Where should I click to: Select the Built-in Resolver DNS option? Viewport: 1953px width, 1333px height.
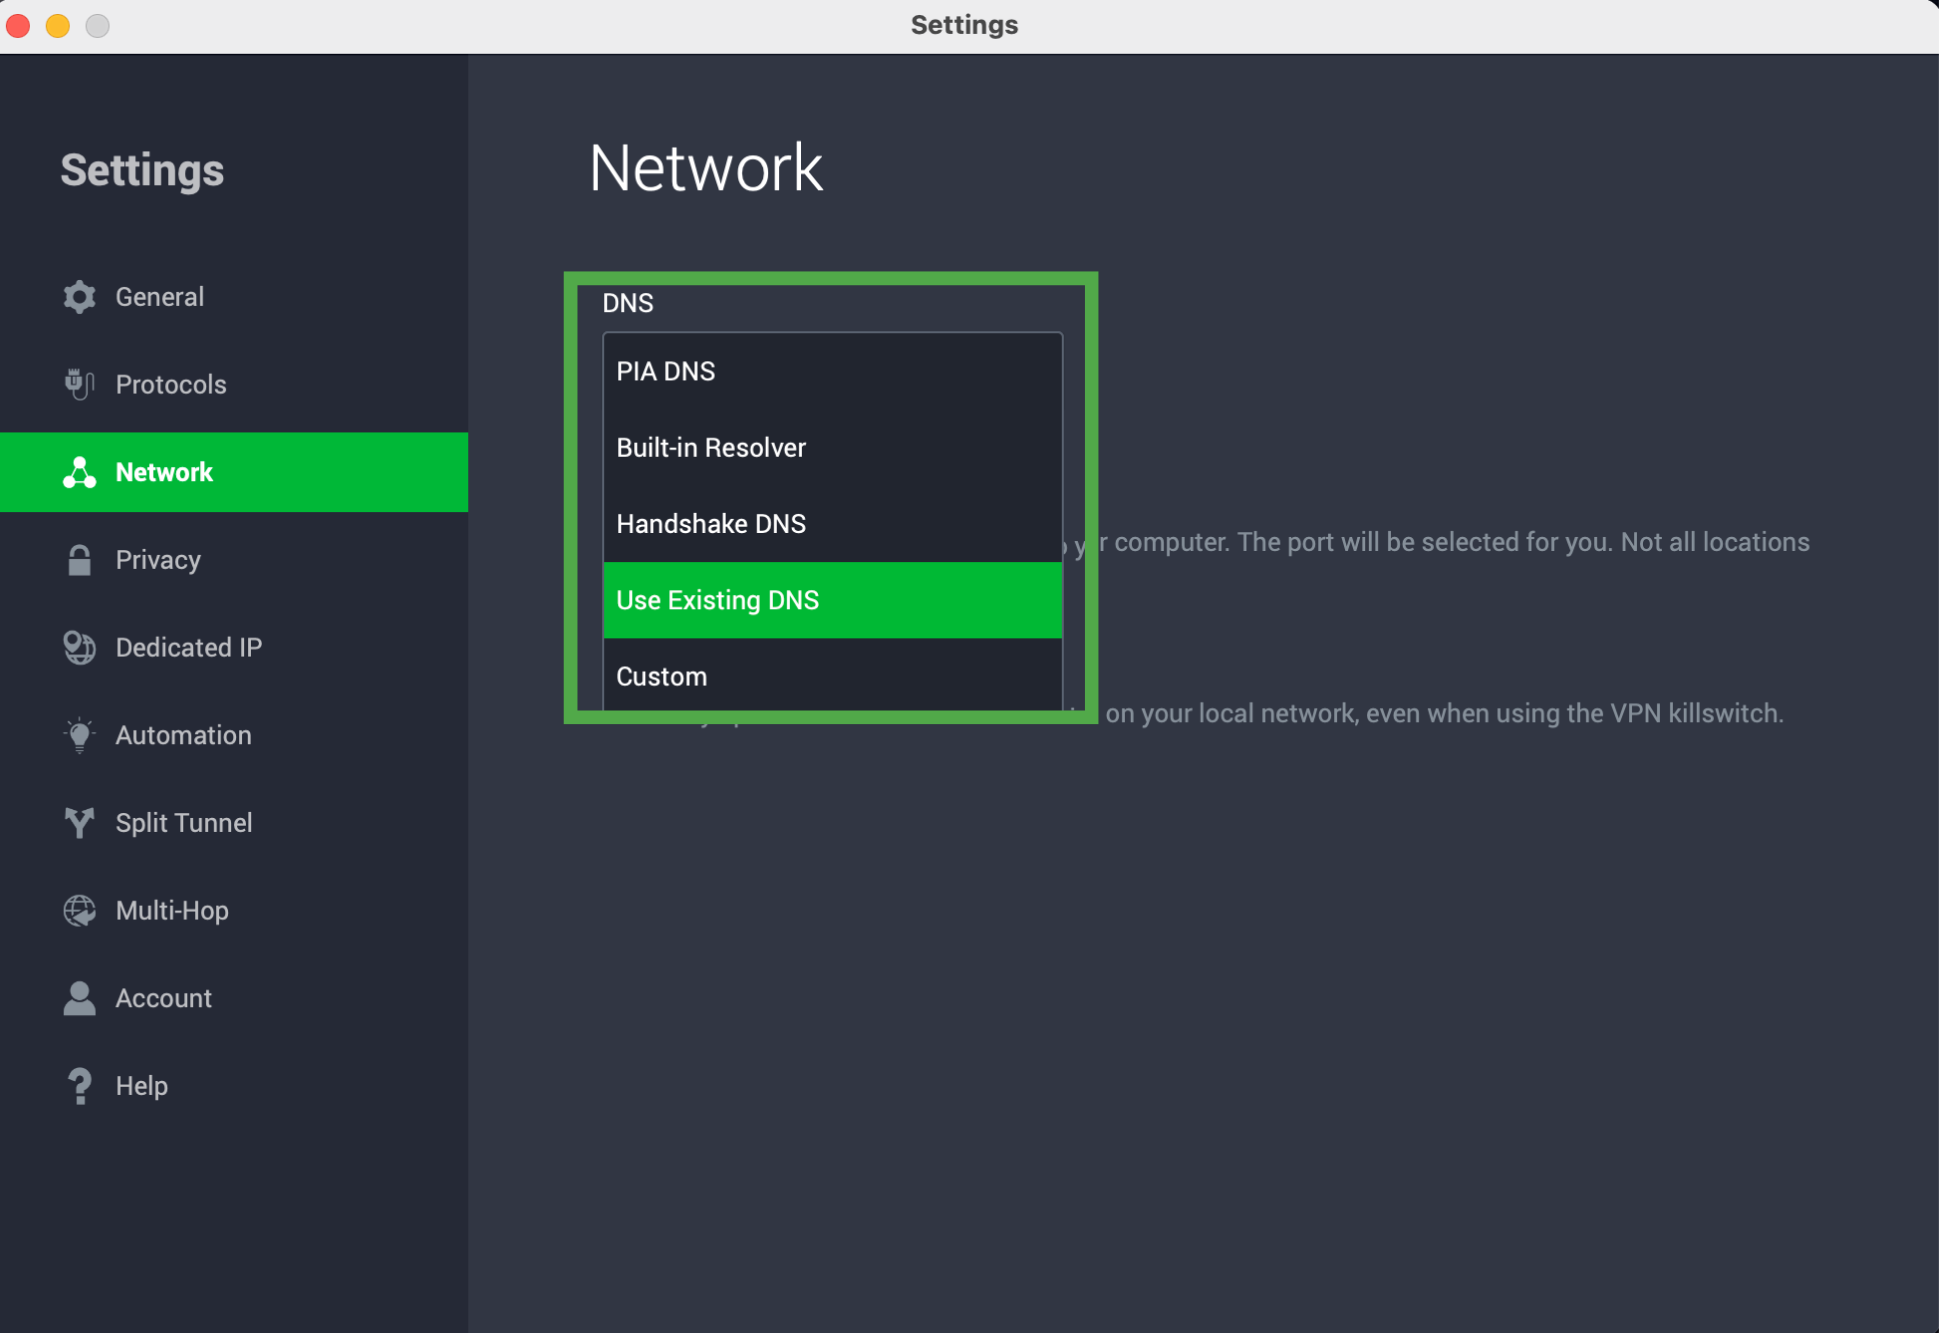tap(832, 448)
